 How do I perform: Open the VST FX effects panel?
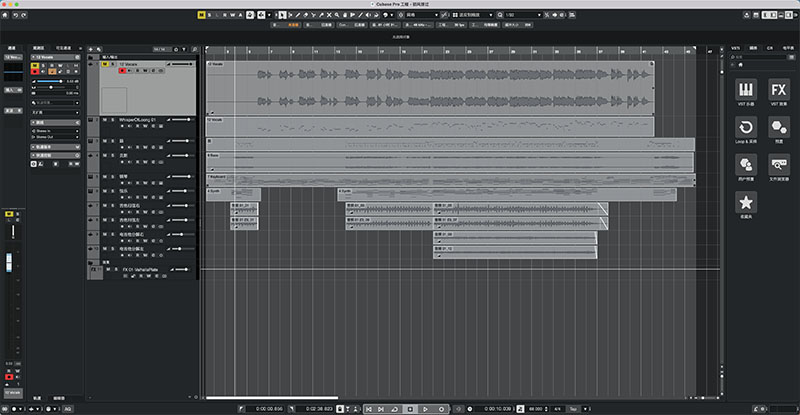[x=779, y=89]
